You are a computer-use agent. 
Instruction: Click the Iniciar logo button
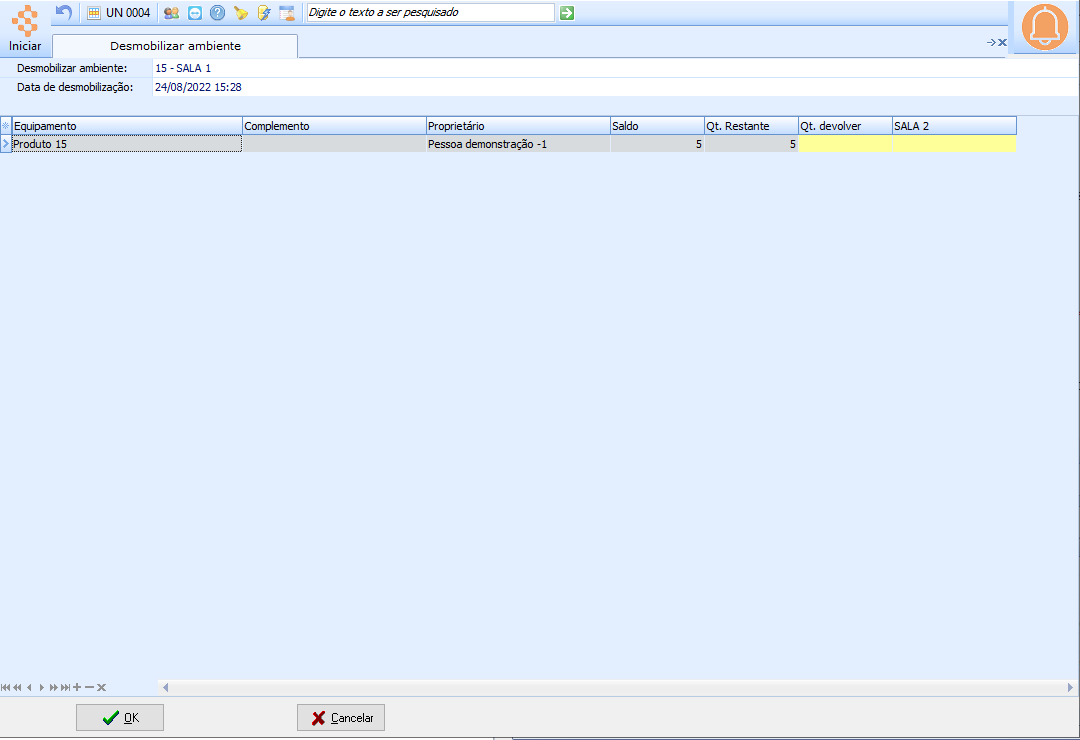coord(25,30)
